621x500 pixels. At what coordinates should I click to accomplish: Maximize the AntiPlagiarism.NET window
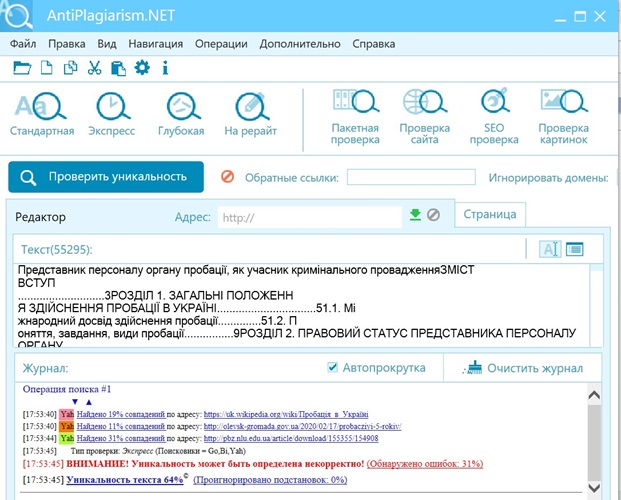pyautogui.click(x=580, y=17)
